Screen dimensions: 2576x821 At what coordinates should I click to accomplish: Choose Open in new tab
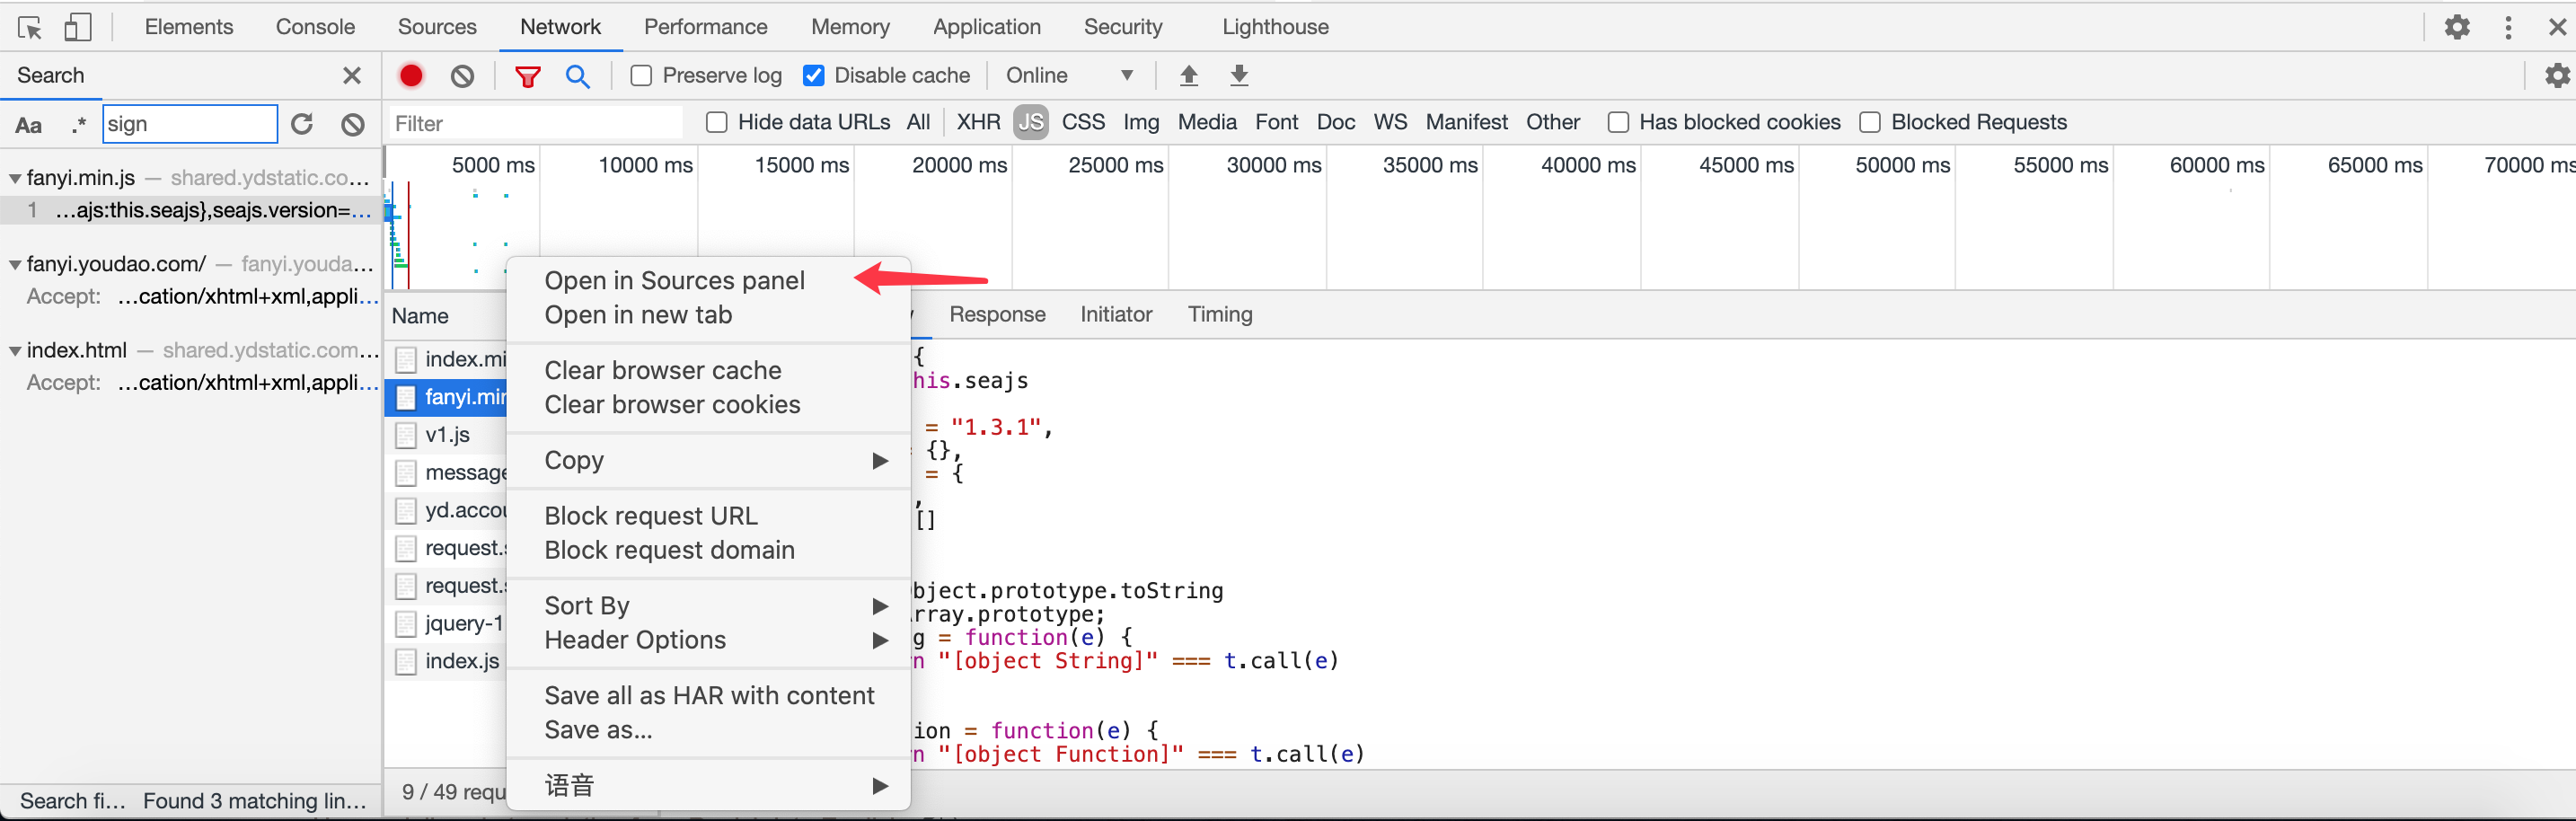708,315
